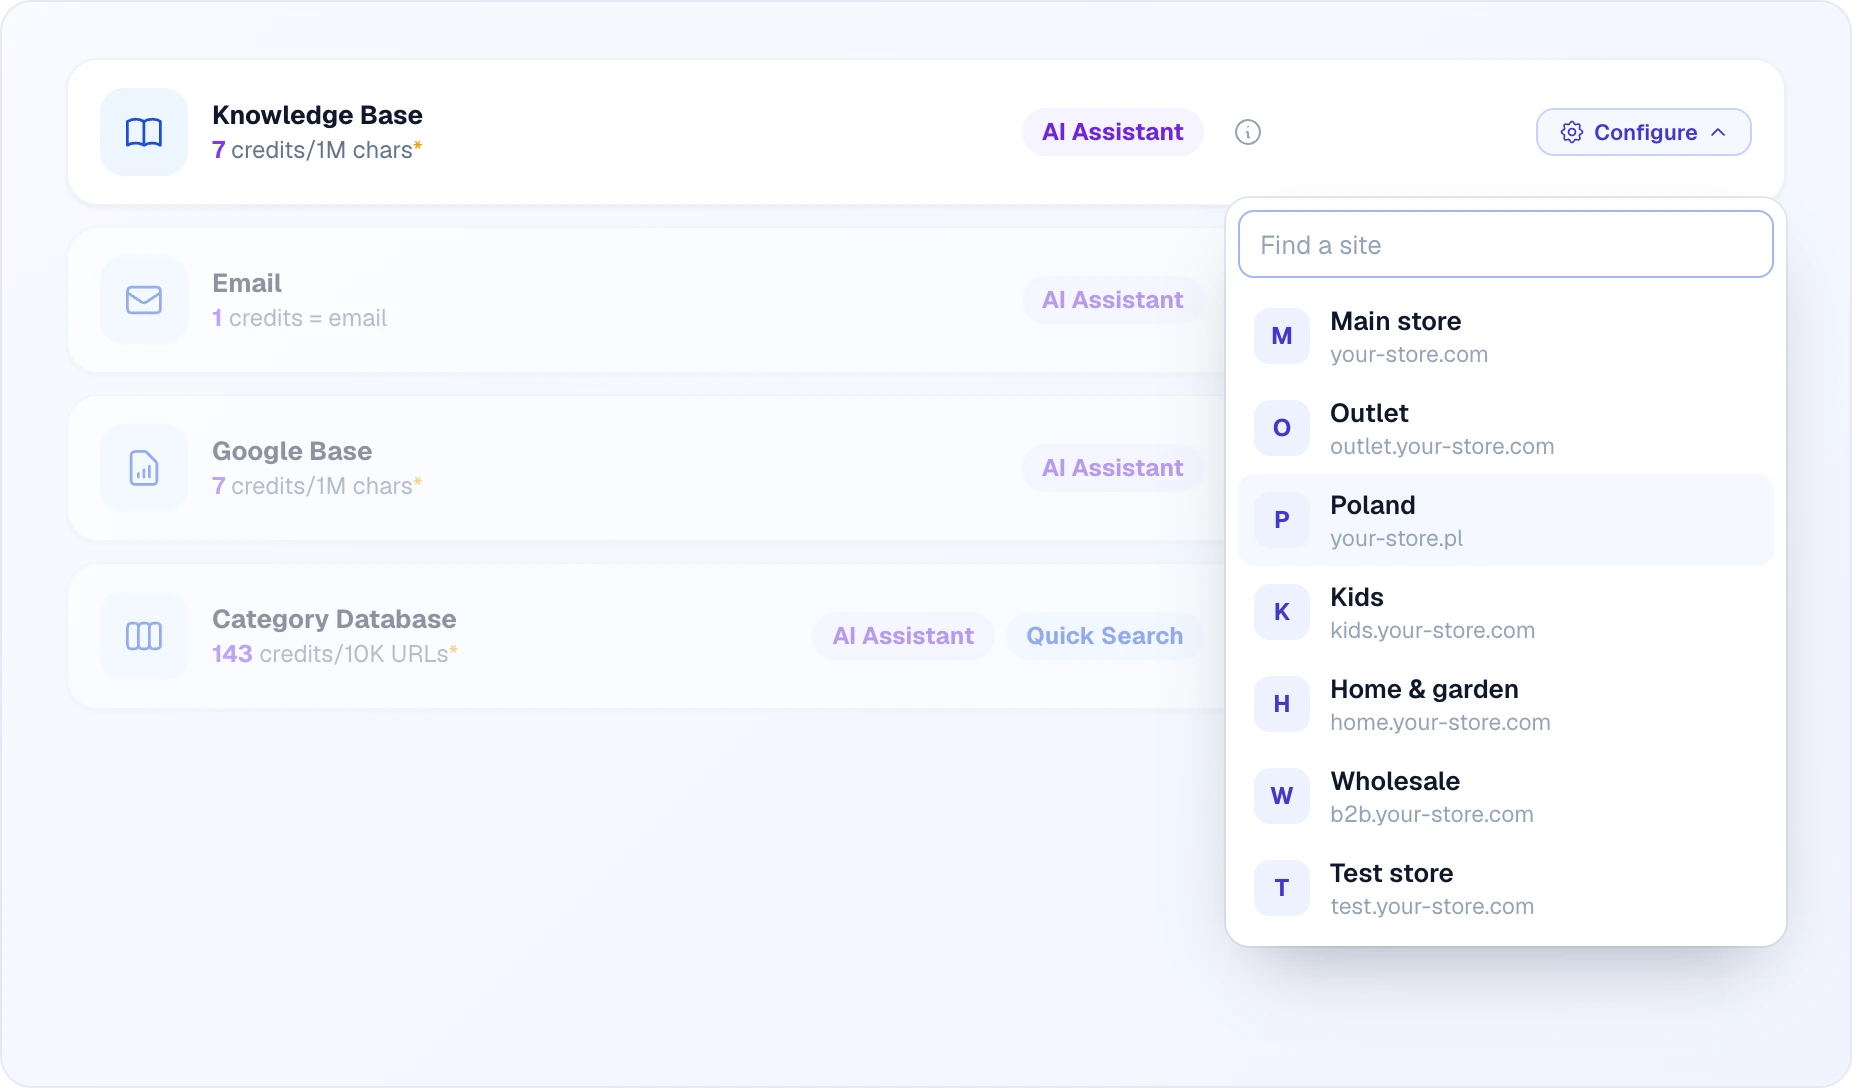Collapse the Configure dropdown
The height and width of the screenshot is (1088, 1852).
click(x=1644, y=132)
